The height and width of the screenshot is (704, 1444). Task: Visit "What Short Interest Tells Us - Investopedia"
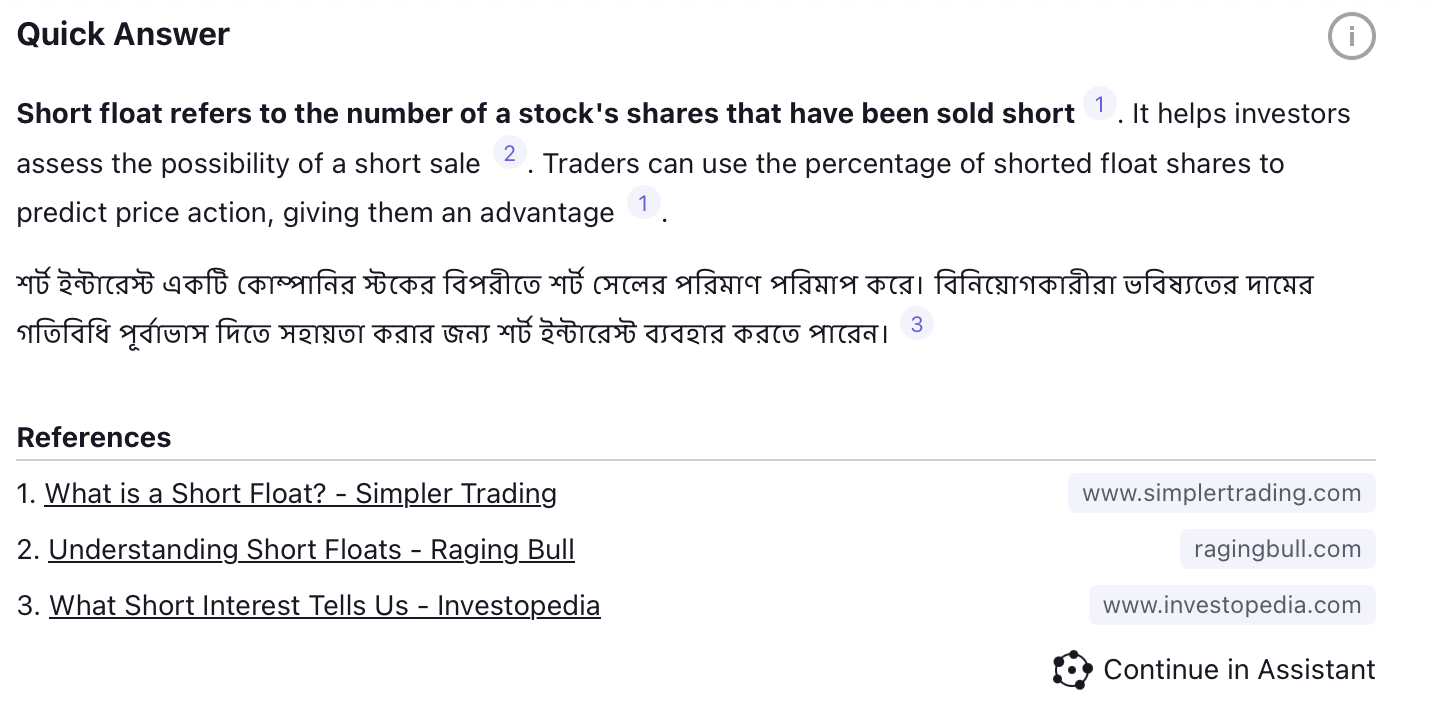(x=324, y=606)
